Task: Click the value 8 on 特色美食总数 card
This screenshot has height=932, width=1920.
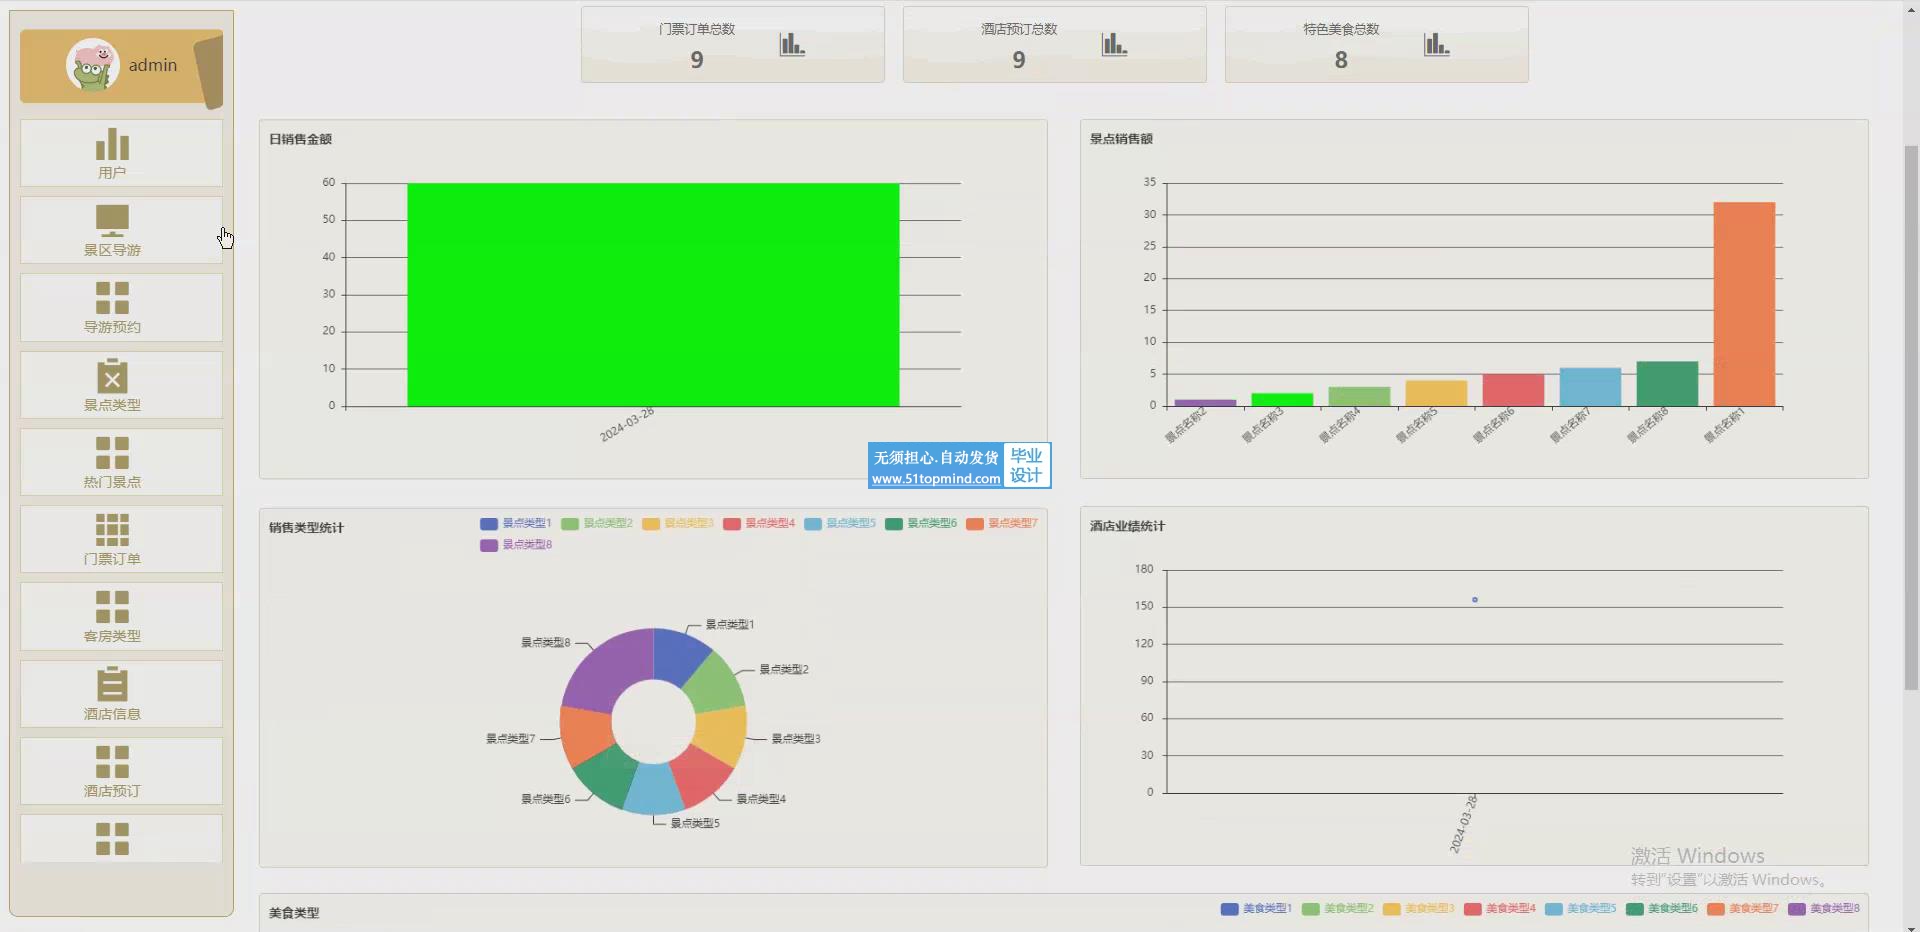Action: pos(1341,60)
